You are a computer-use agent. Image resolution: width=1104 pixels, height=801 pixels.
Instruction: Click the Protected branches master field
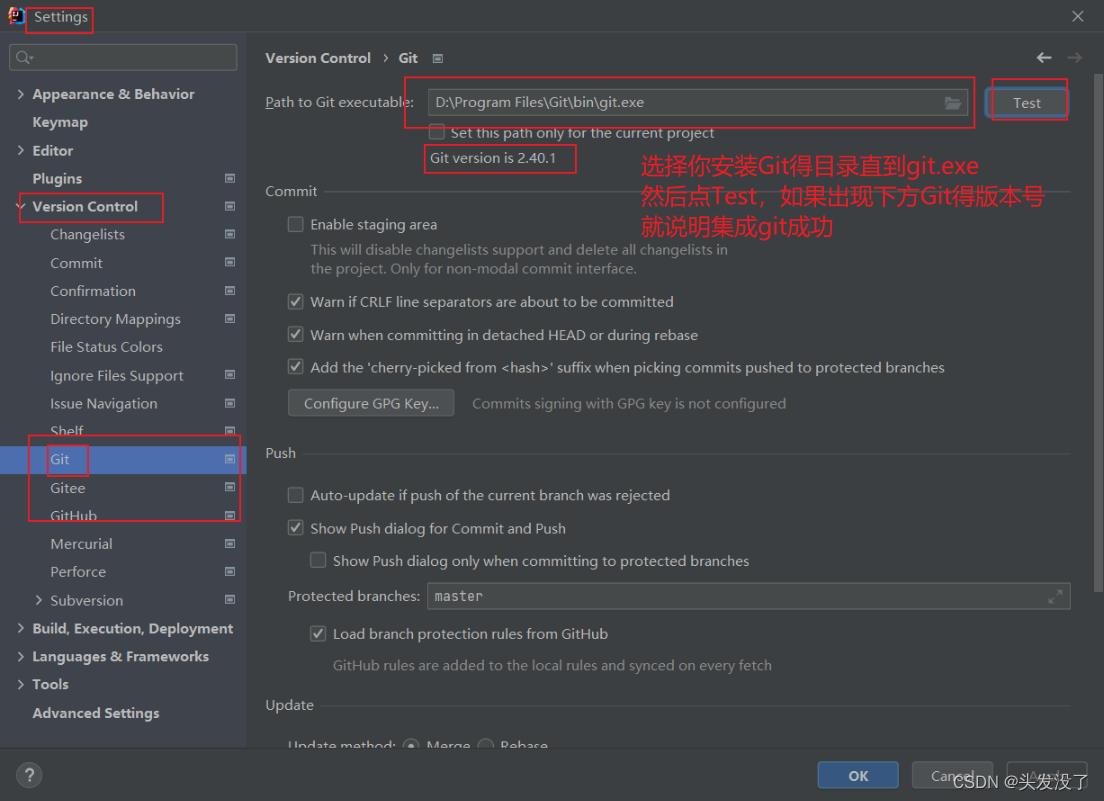click(x=748, y=596)
